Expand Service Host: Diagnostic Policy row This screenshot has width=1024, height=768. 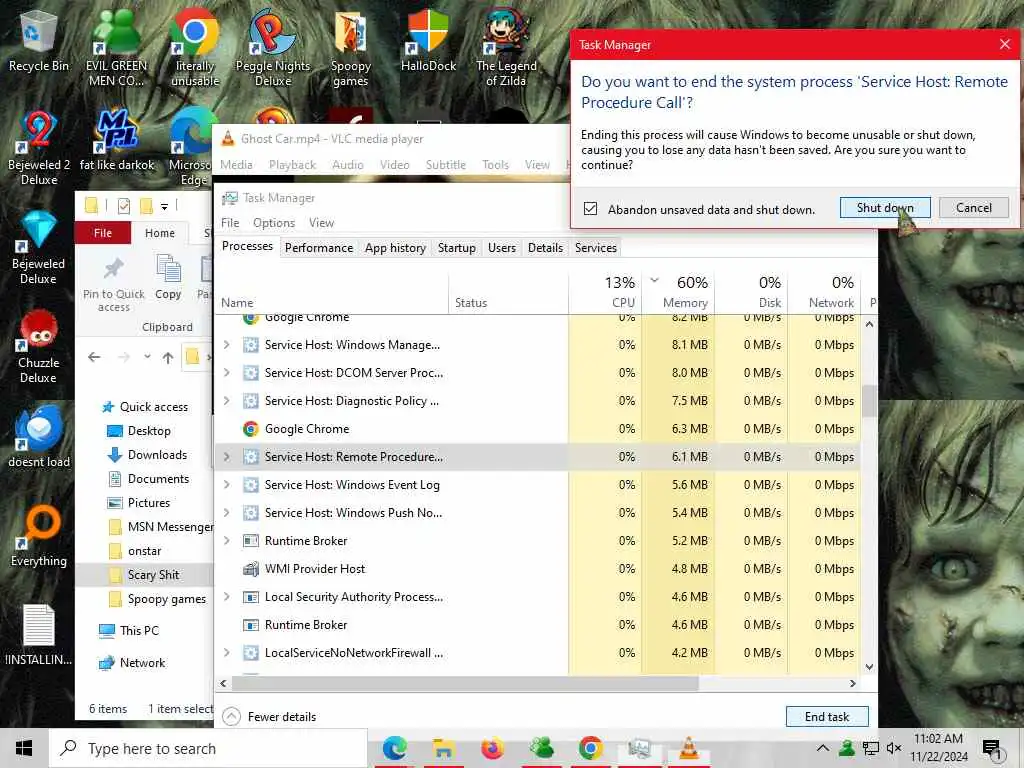tap(227, 401)
